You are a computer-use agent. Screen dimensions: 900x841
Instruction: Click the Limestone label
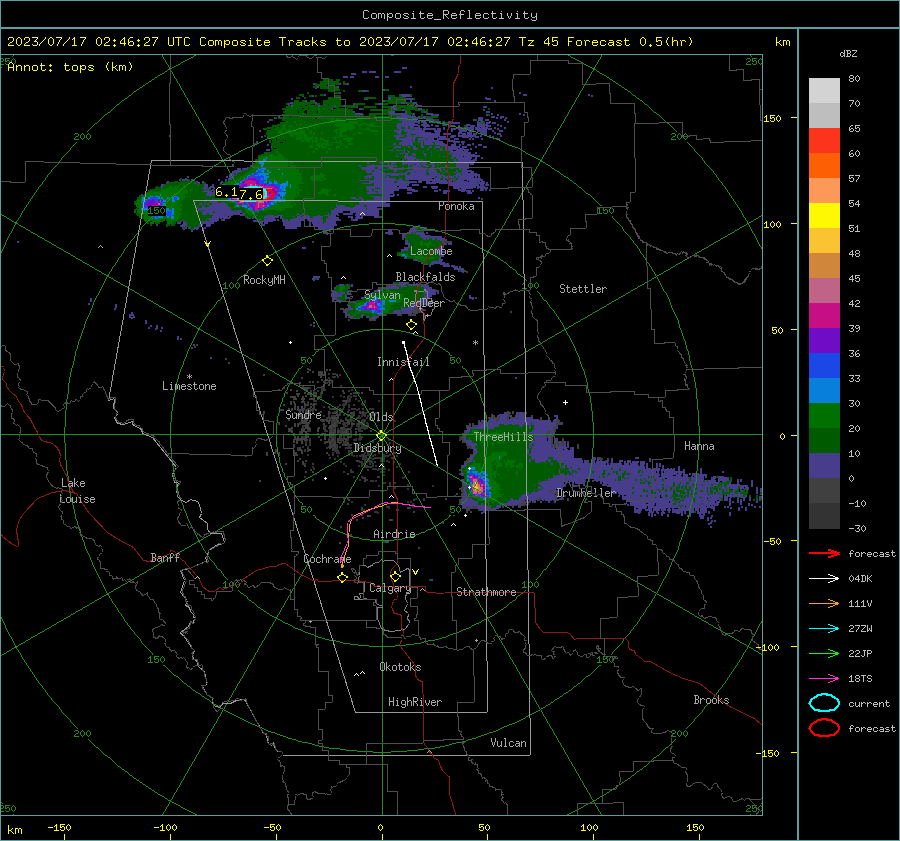pyautogui.click(x=189, y=386)
